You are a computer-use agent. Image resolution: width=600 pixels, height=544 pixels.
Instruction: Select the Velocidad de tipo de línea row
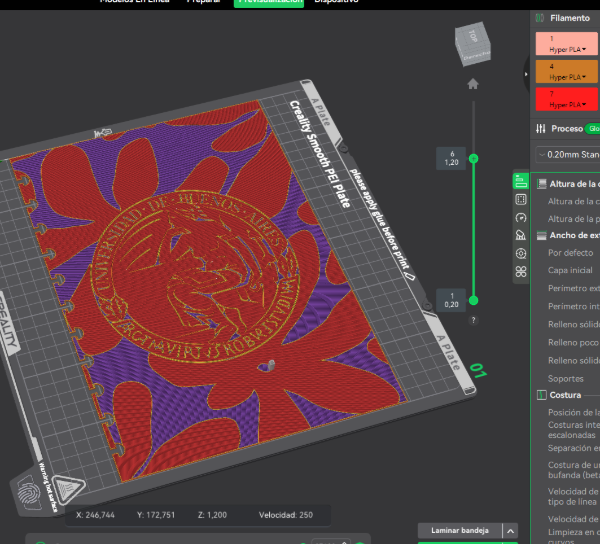click(x=573, y=497)
